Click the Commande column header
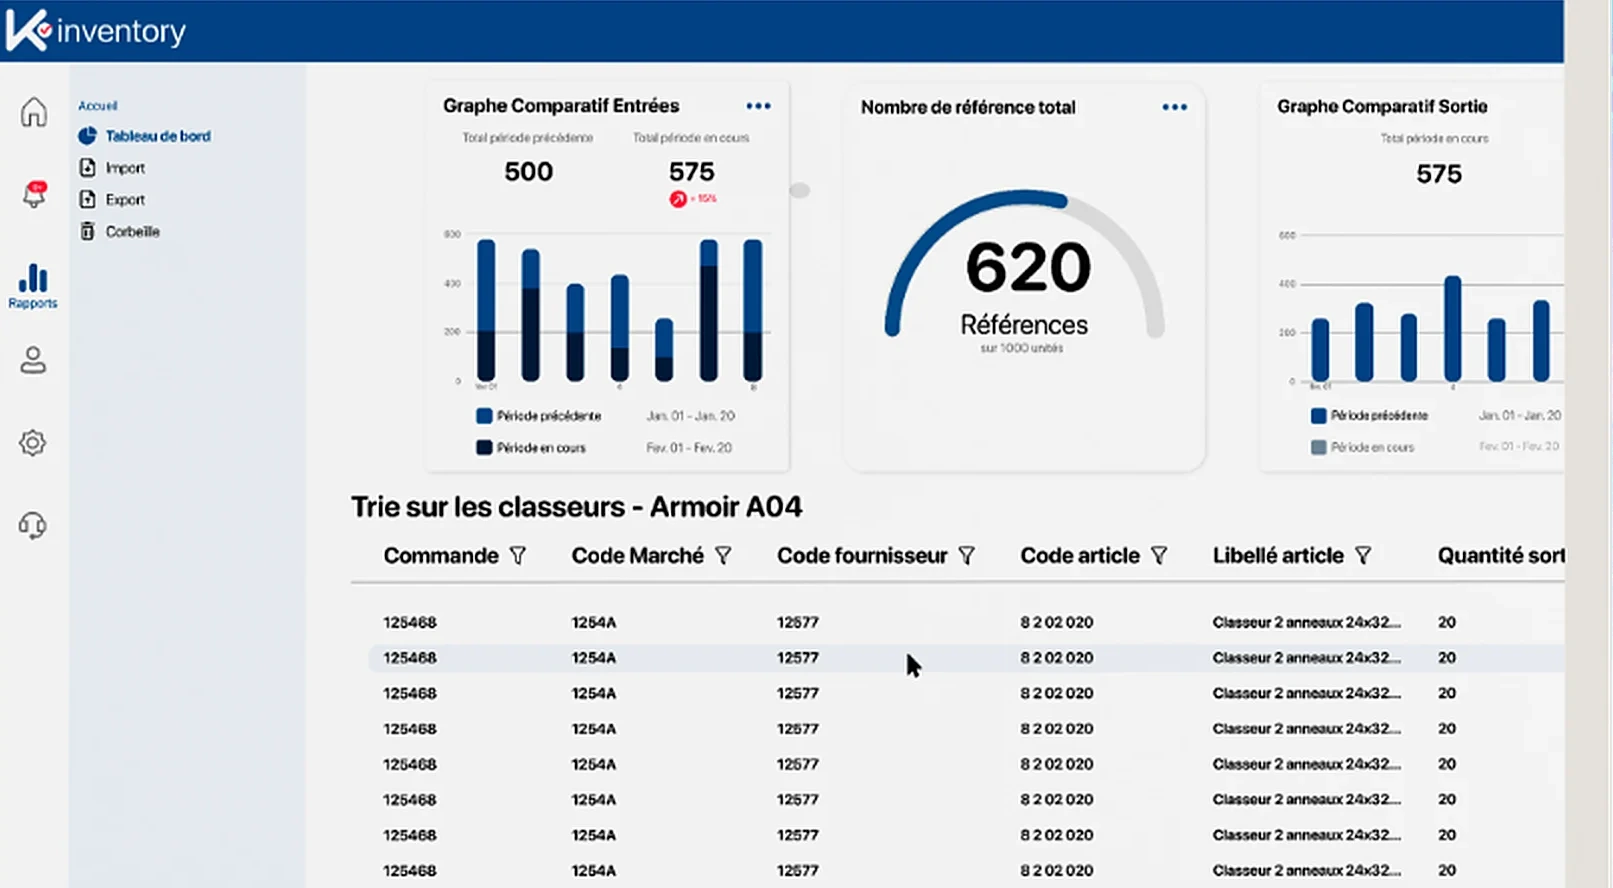1613x888 pixels. coord(441,556)
